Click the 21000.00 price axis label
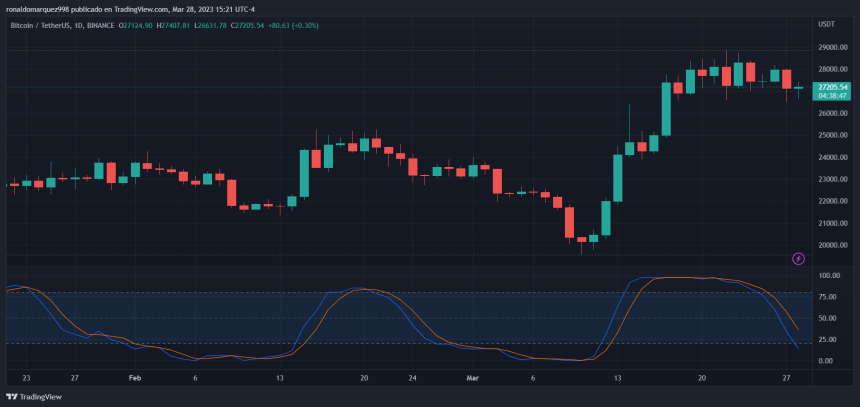This screenshot has width=860, height=407. [833, 223]
